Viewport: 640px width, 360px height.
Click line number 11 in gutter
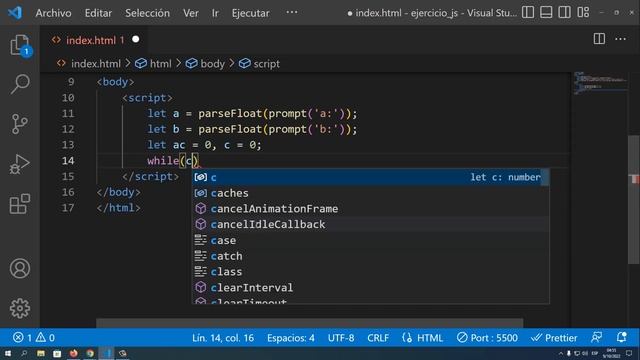[x=68, y=113]
